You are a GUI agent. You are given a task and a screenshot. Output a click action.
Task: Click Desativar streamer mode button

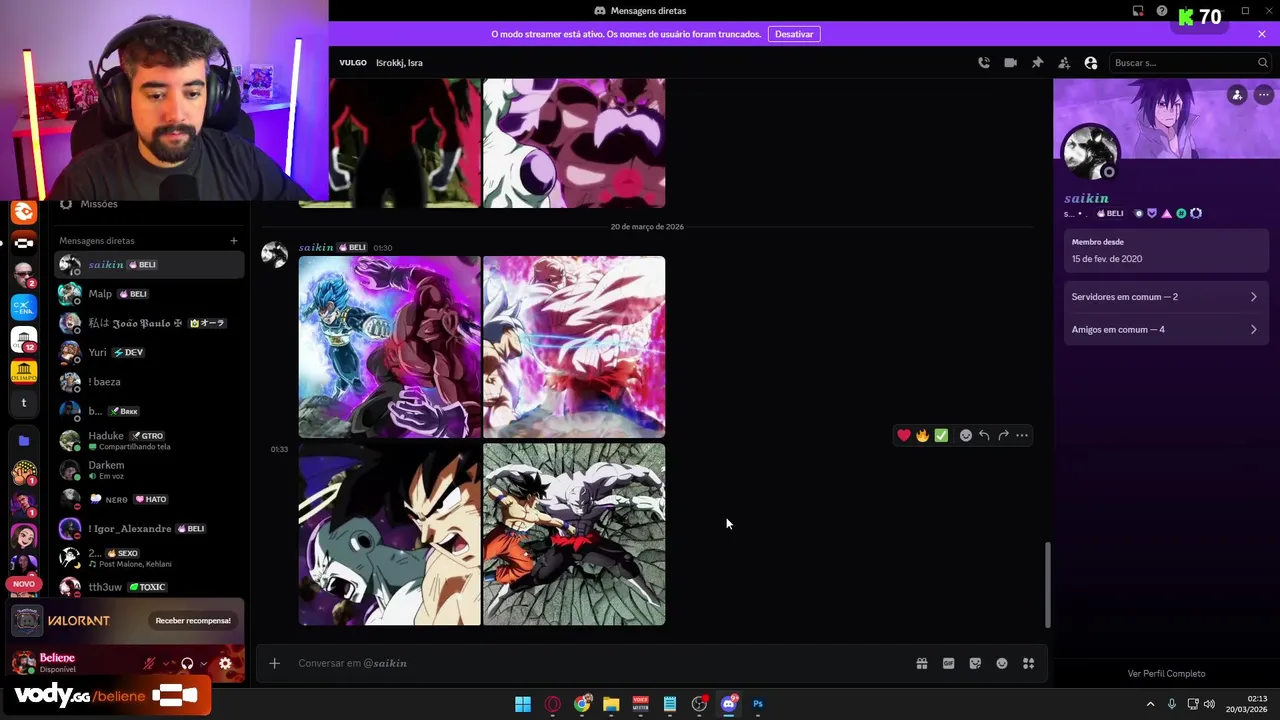(x=794, y=34)
